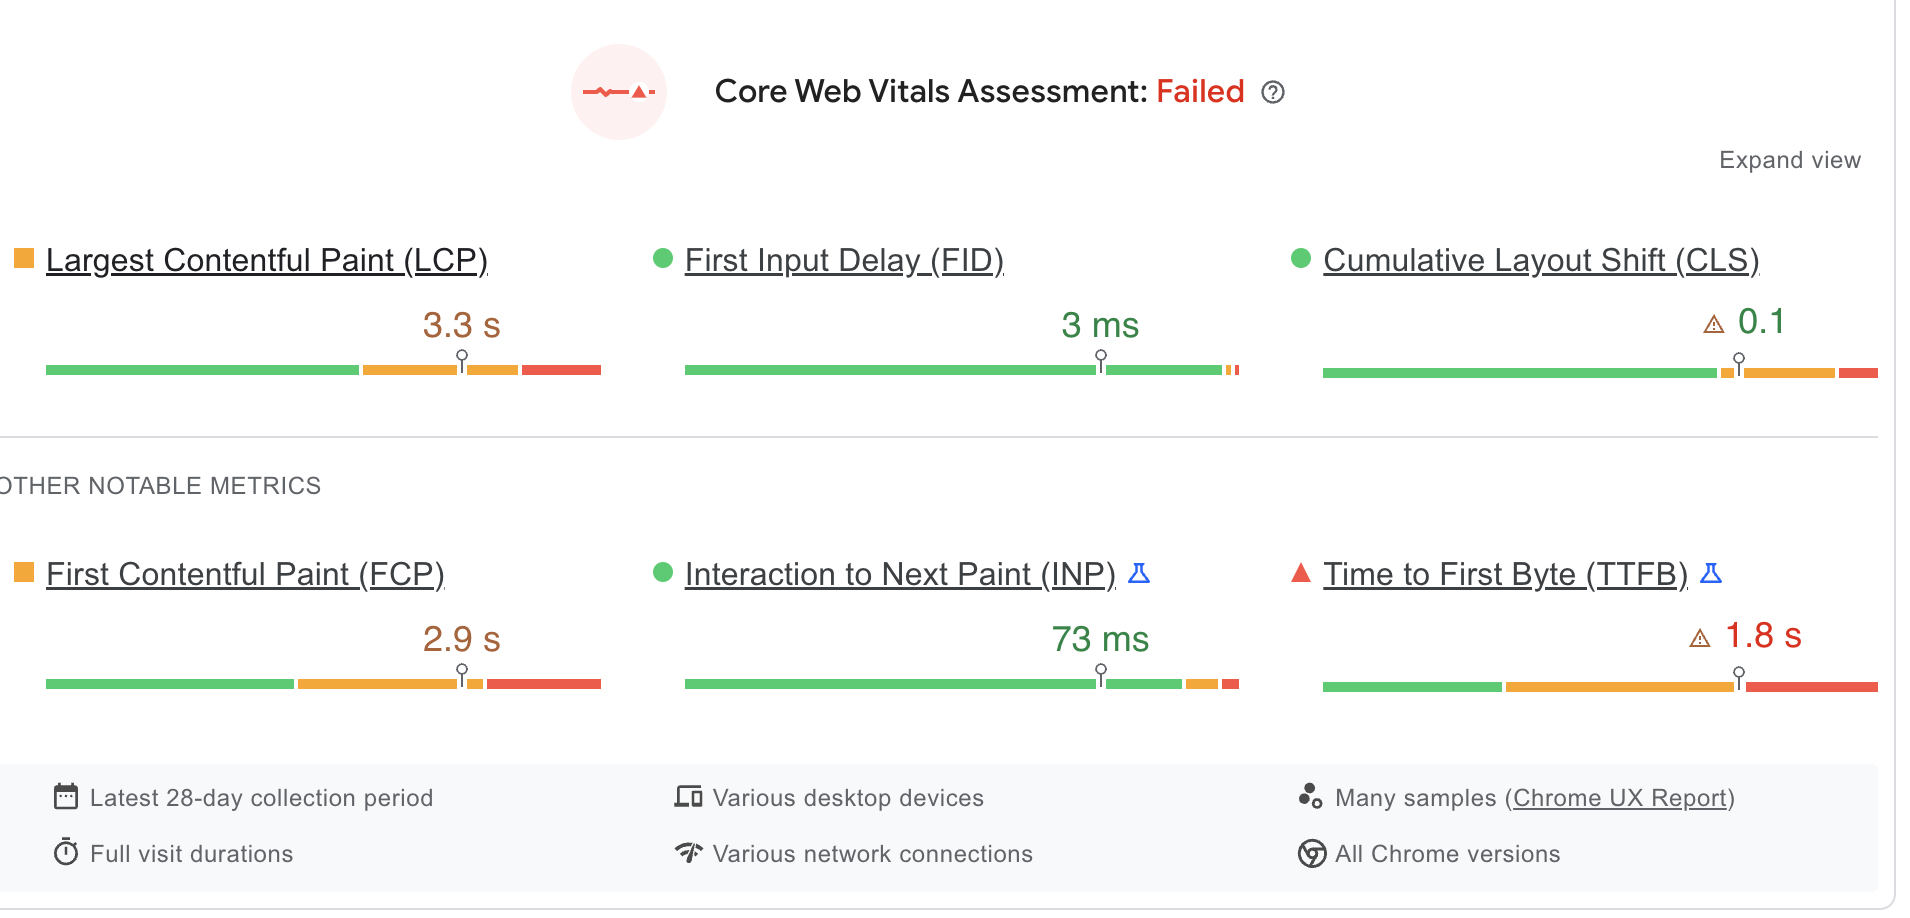Open the Largest Contentful Paint link
This screenshot has height=918, width=1910.
point(266,260)
